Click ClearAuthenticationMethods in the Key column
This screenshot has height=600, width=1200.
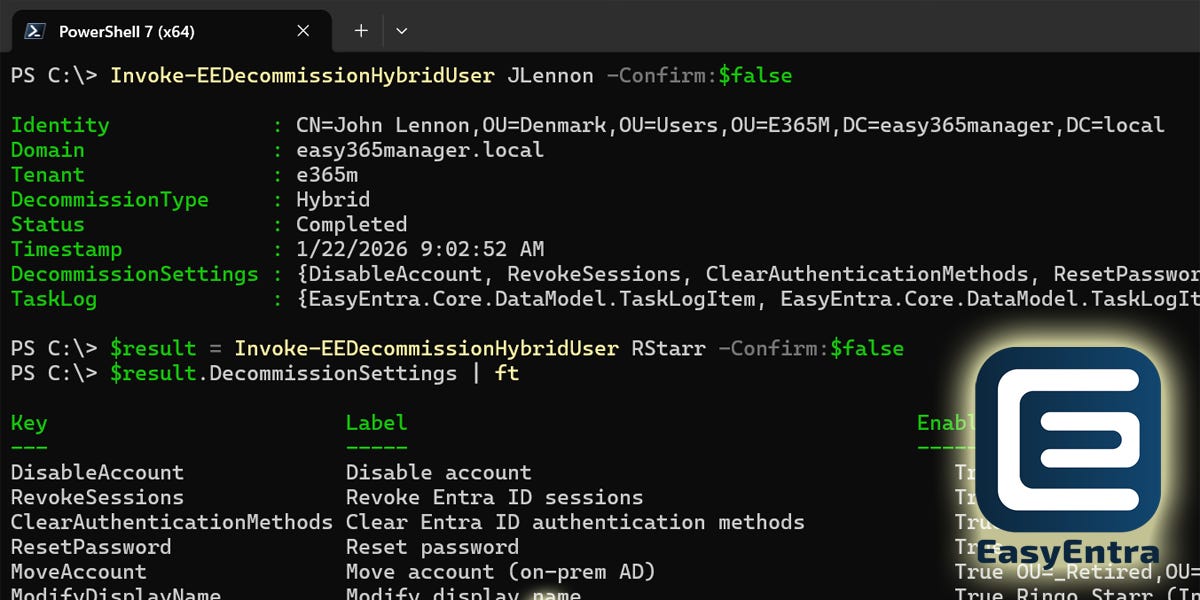pos(171,522)
